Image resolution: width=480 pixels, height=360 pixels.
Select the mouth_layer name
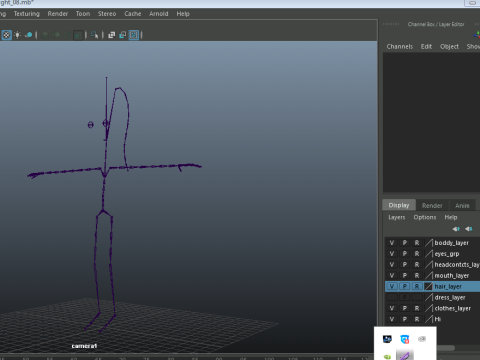point(452,276)
